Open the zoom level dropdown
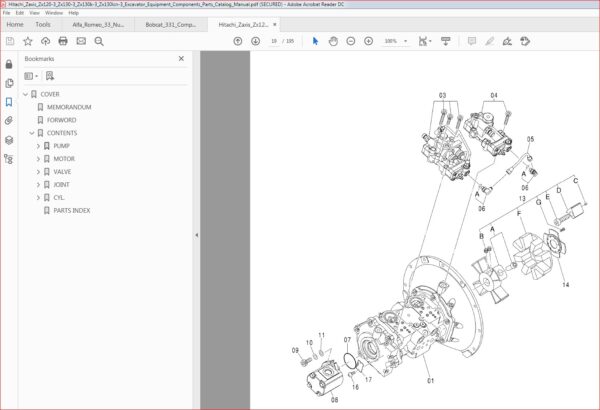Image resolution: width=600 pixels, height=410 pixels. pyautogui.click(x=406, y=41)
